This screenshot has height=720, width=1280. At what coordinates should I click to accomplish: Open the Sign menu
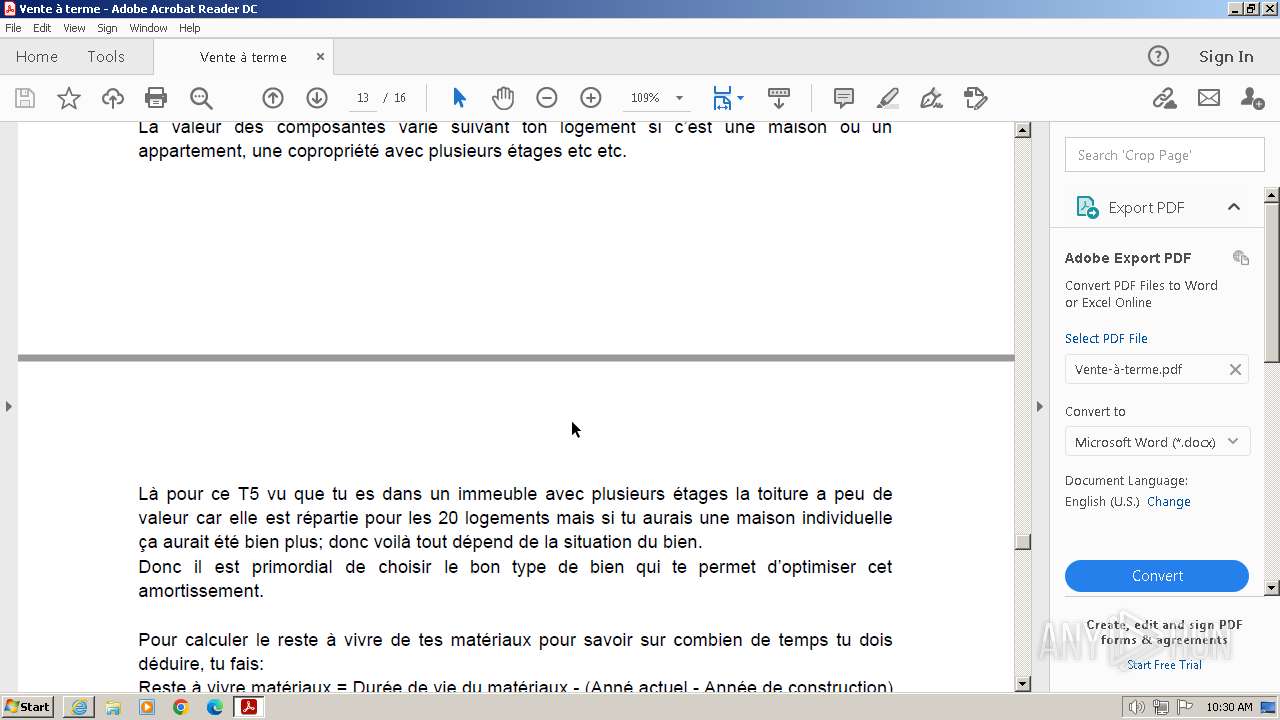[x=107, y=28]
